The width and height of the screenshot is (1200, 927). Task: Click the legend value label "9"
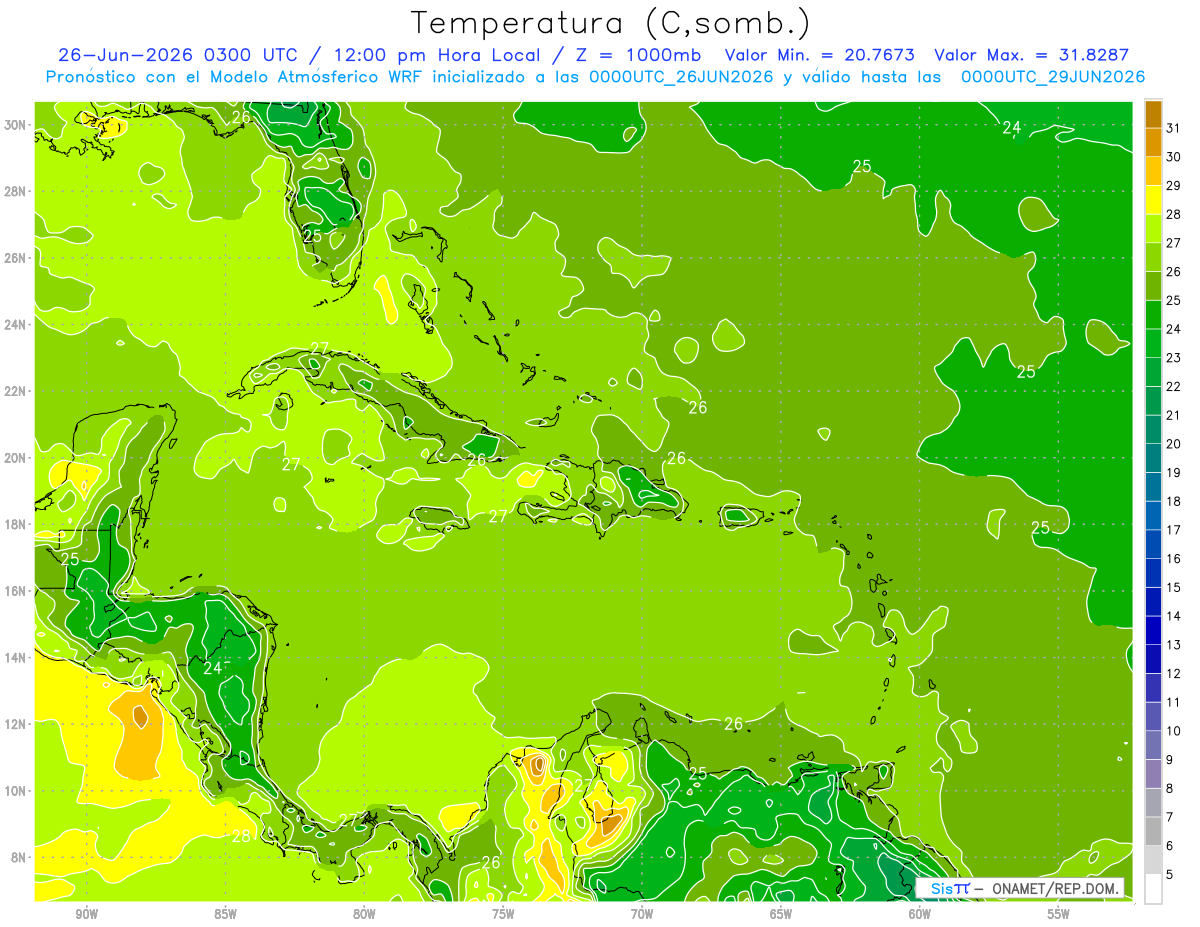click(1170, 760)
